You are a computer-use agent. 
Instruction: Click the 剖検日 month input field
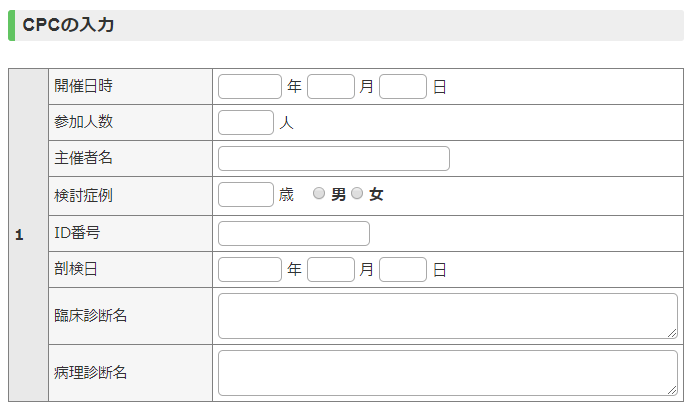point(331,270)
